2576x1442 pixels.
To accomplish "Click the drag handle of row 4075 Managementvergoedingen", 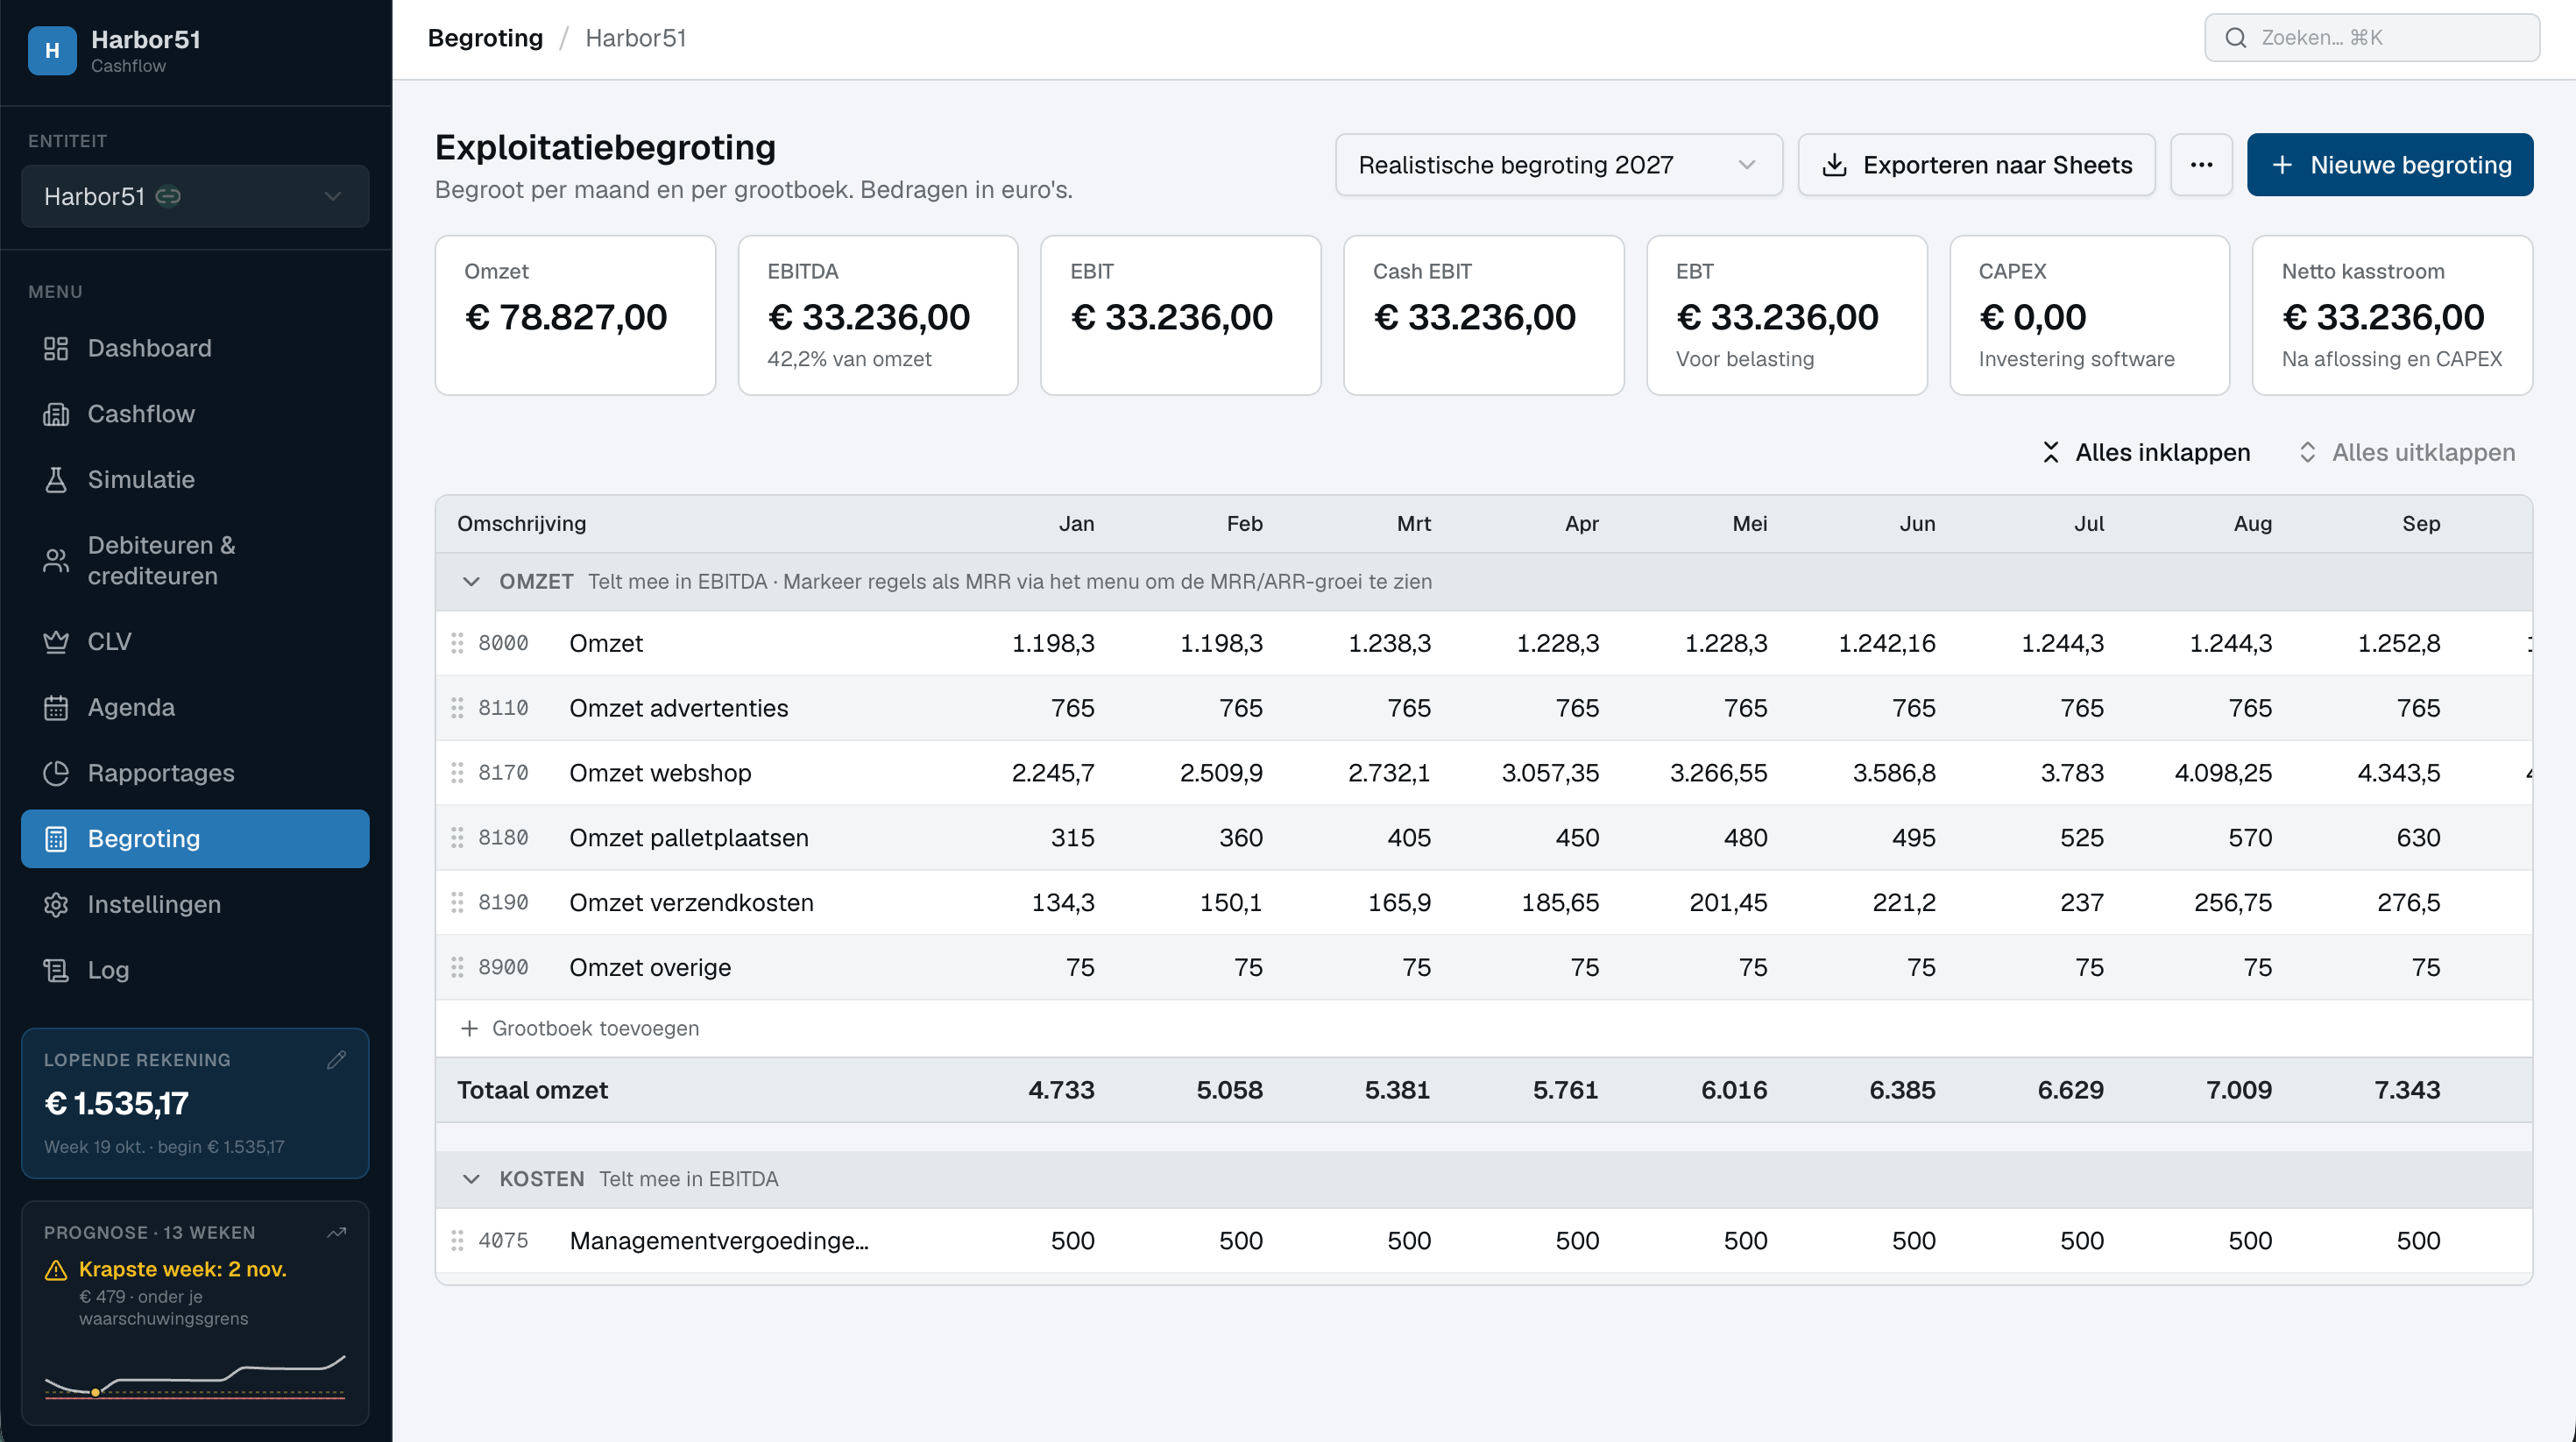I will (457, 1241).
